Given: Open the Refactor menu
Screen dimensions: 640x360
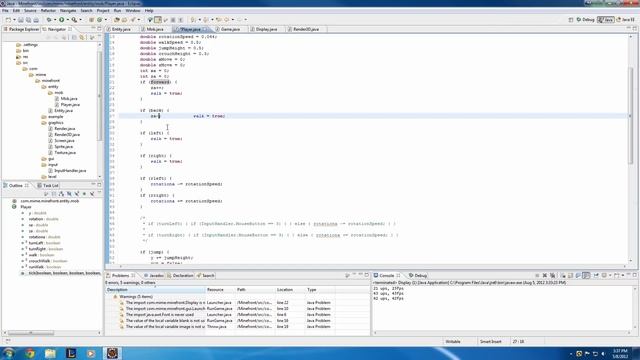Looking at the screenshot, I should tap(48, 11).
